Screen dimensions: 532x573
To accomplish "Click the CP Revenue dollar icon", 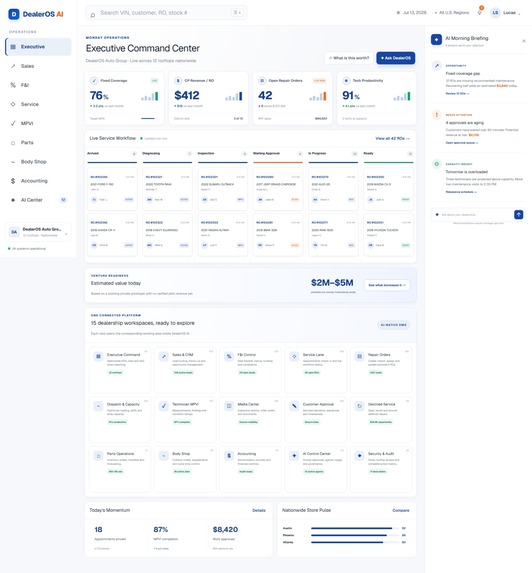I will (x=178, y=80).
